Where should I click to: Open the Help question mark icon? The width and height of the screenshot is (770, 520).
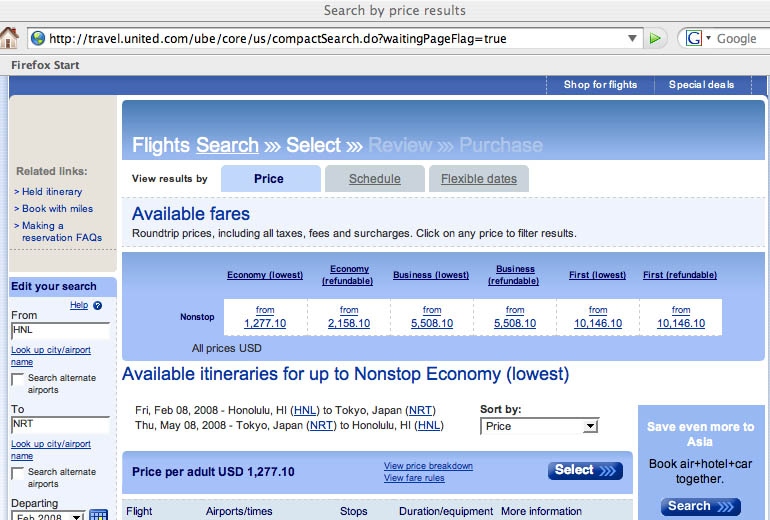pyautogui.click(x=98, y=305)
